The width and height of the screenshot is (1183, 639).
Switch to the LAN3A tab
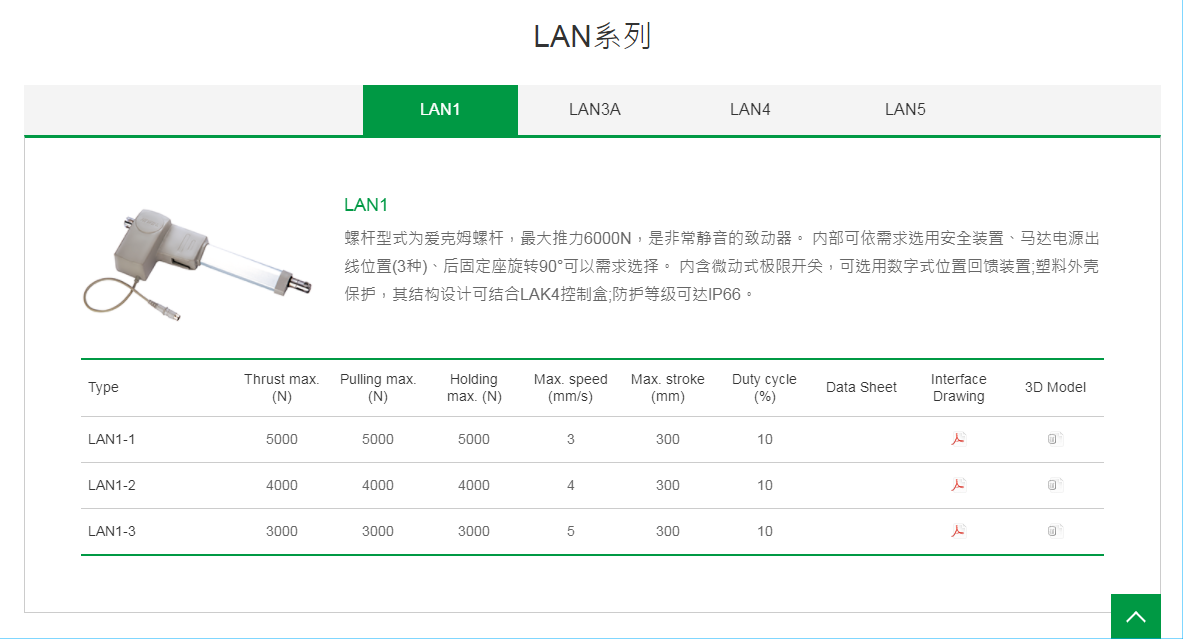click(595, 110)
